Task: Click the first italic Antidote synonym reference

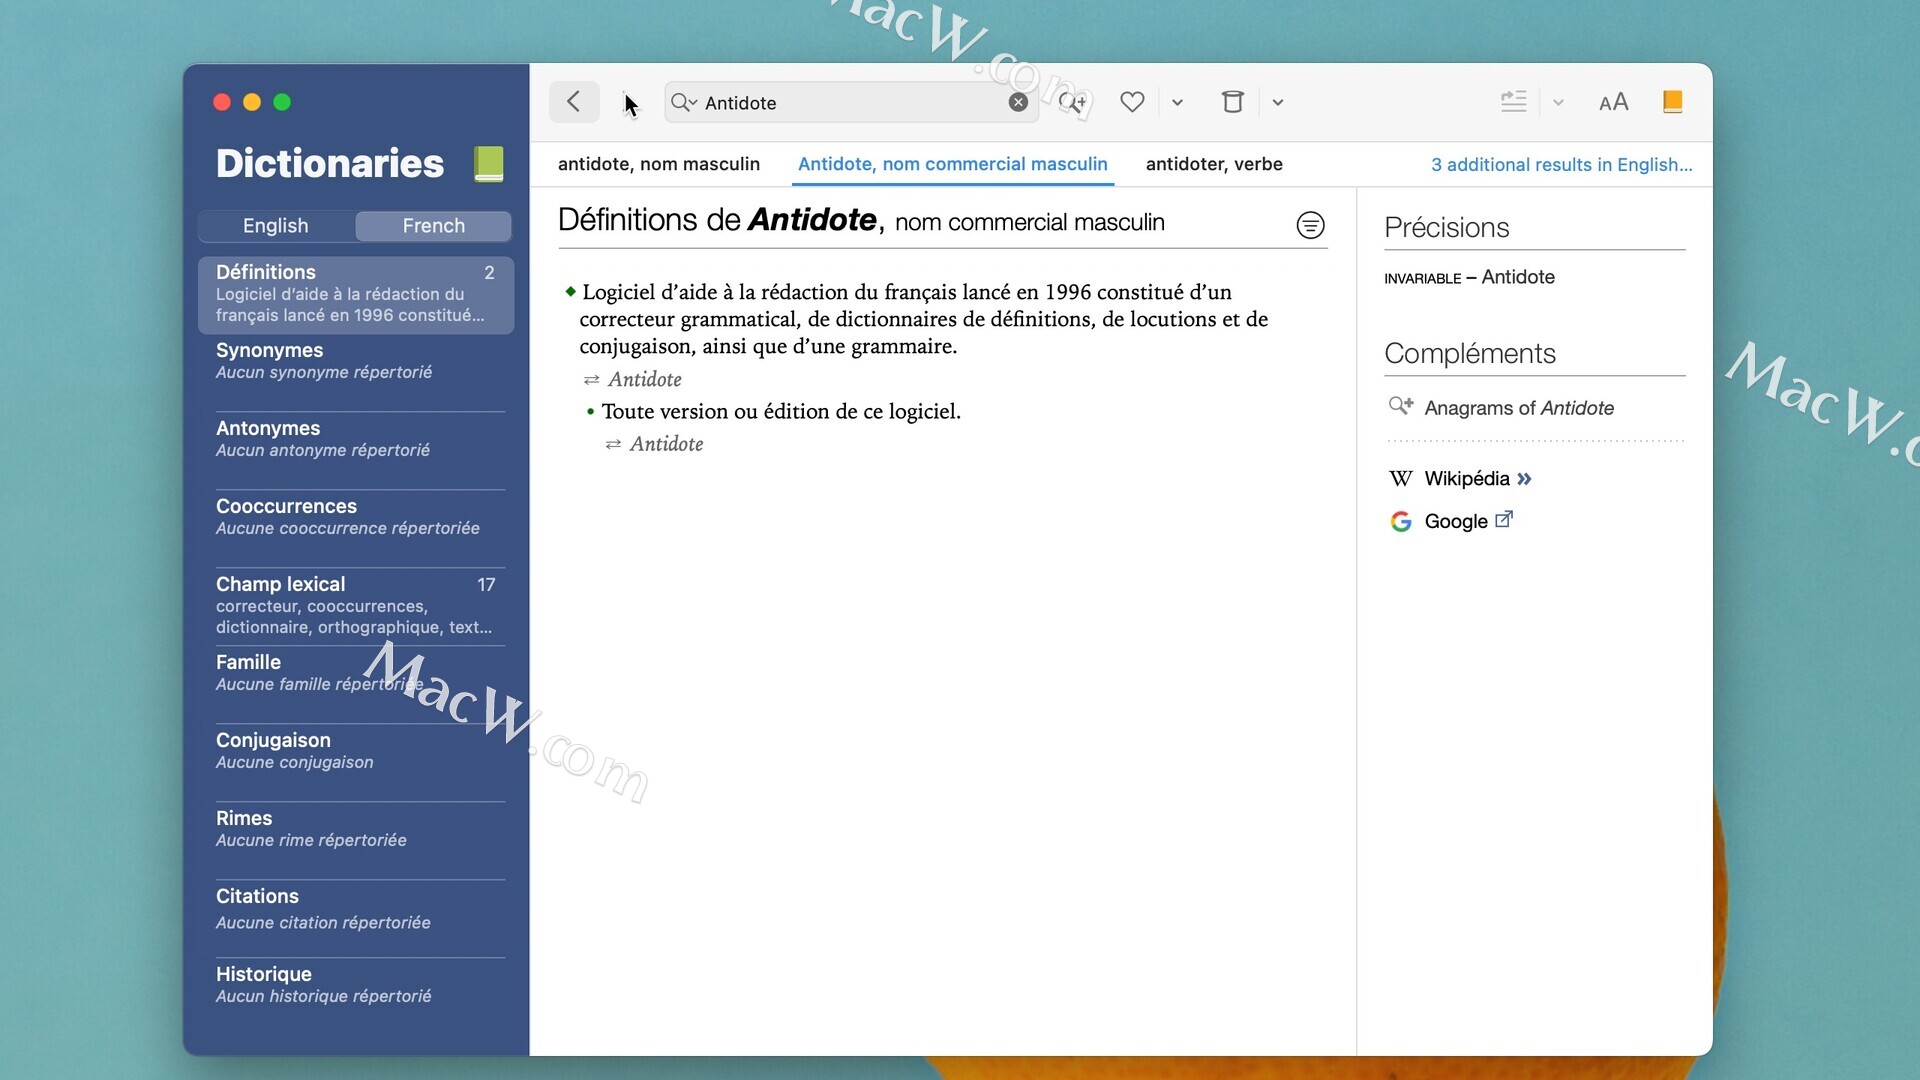Action: [645, 379]
